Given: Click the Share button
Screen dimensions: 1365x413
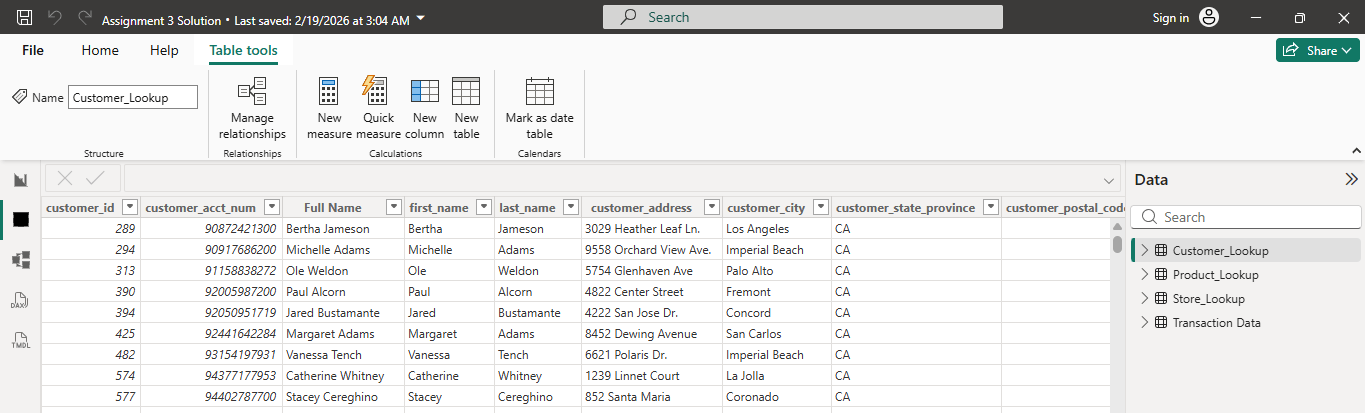Looking at the screenshot, I should point(1316,51).
